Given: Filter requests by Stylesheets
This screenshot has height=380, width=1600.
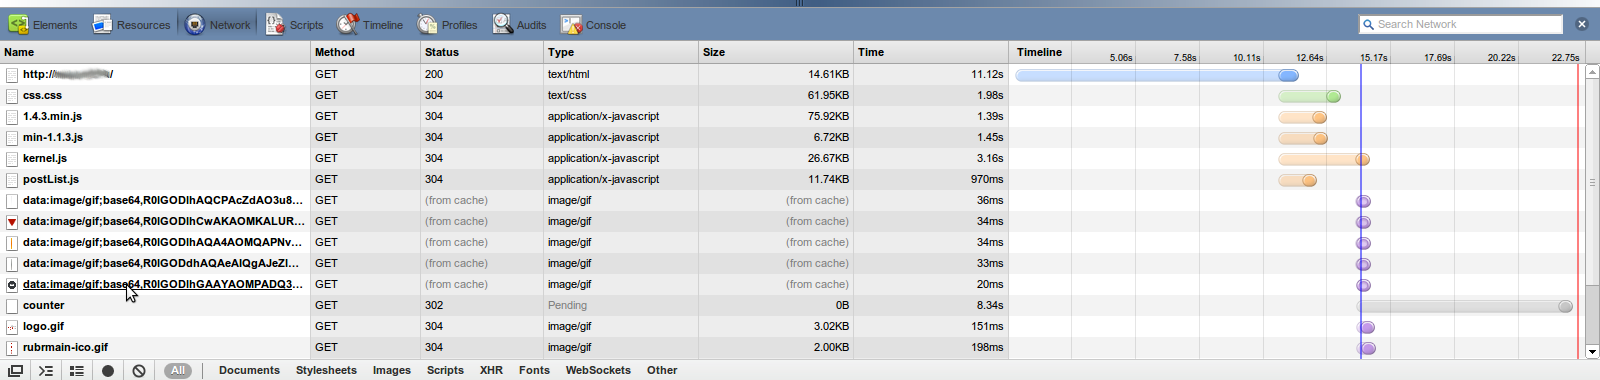Looking at the screenshot, I should [326, 370].
